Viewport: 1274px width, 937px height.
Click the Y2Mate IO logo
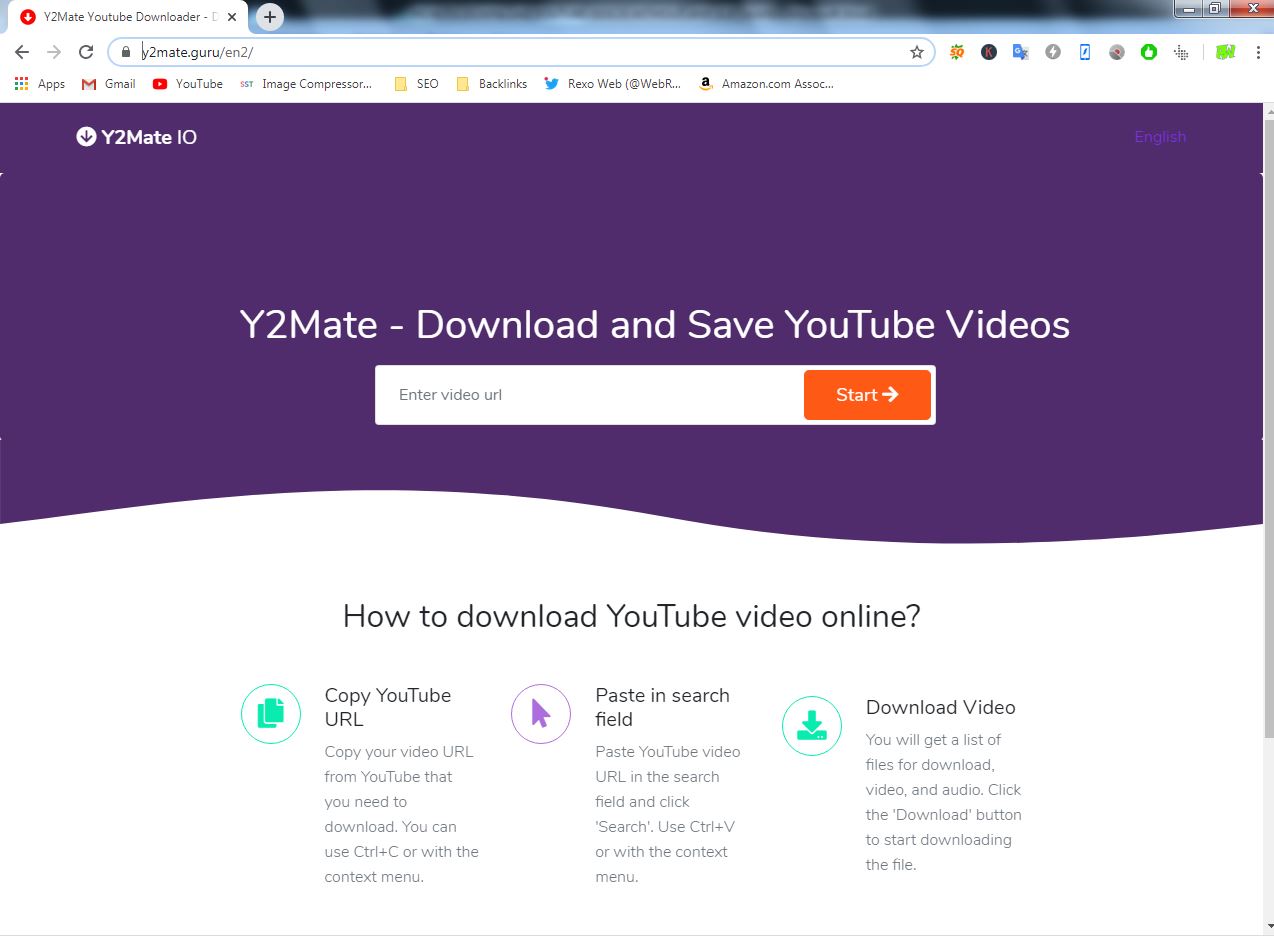click(x=137, y=137)
